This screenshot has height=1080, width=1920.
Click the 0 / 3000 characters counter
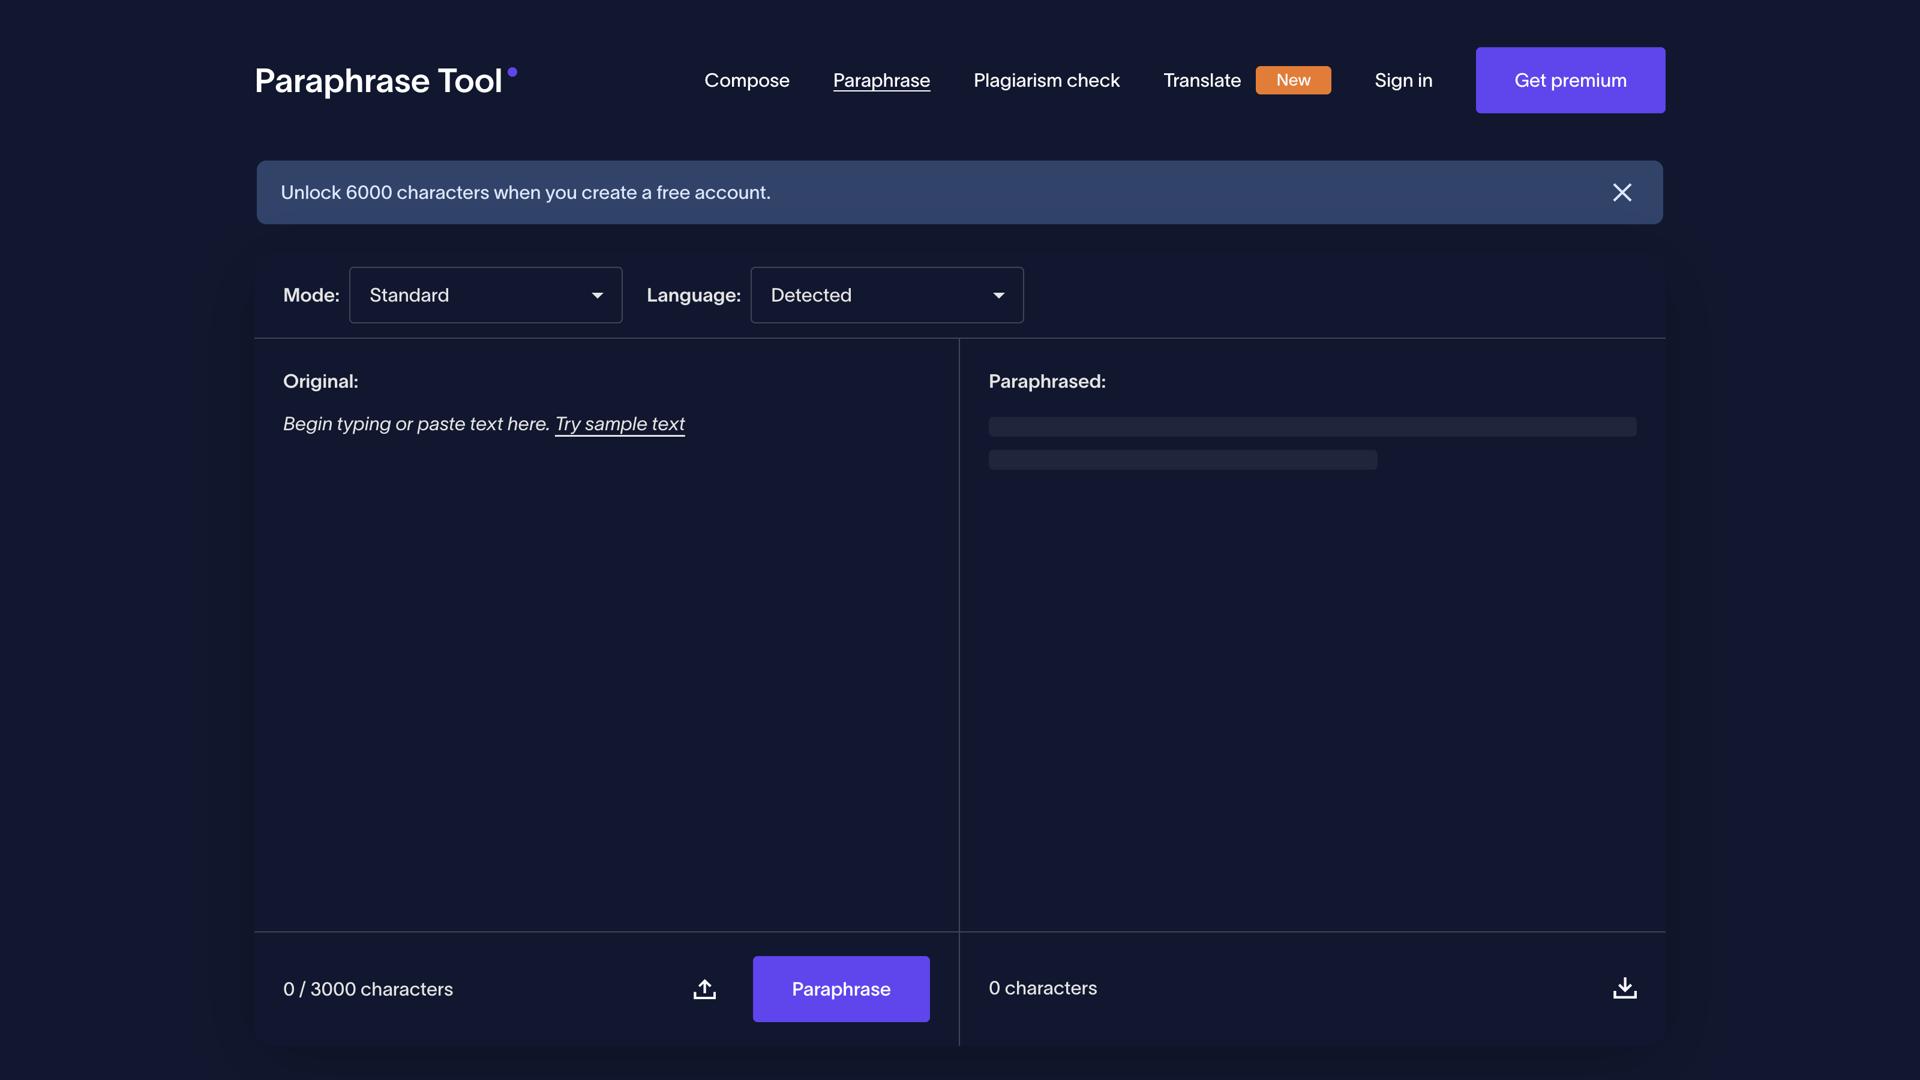tap(368, 989)
